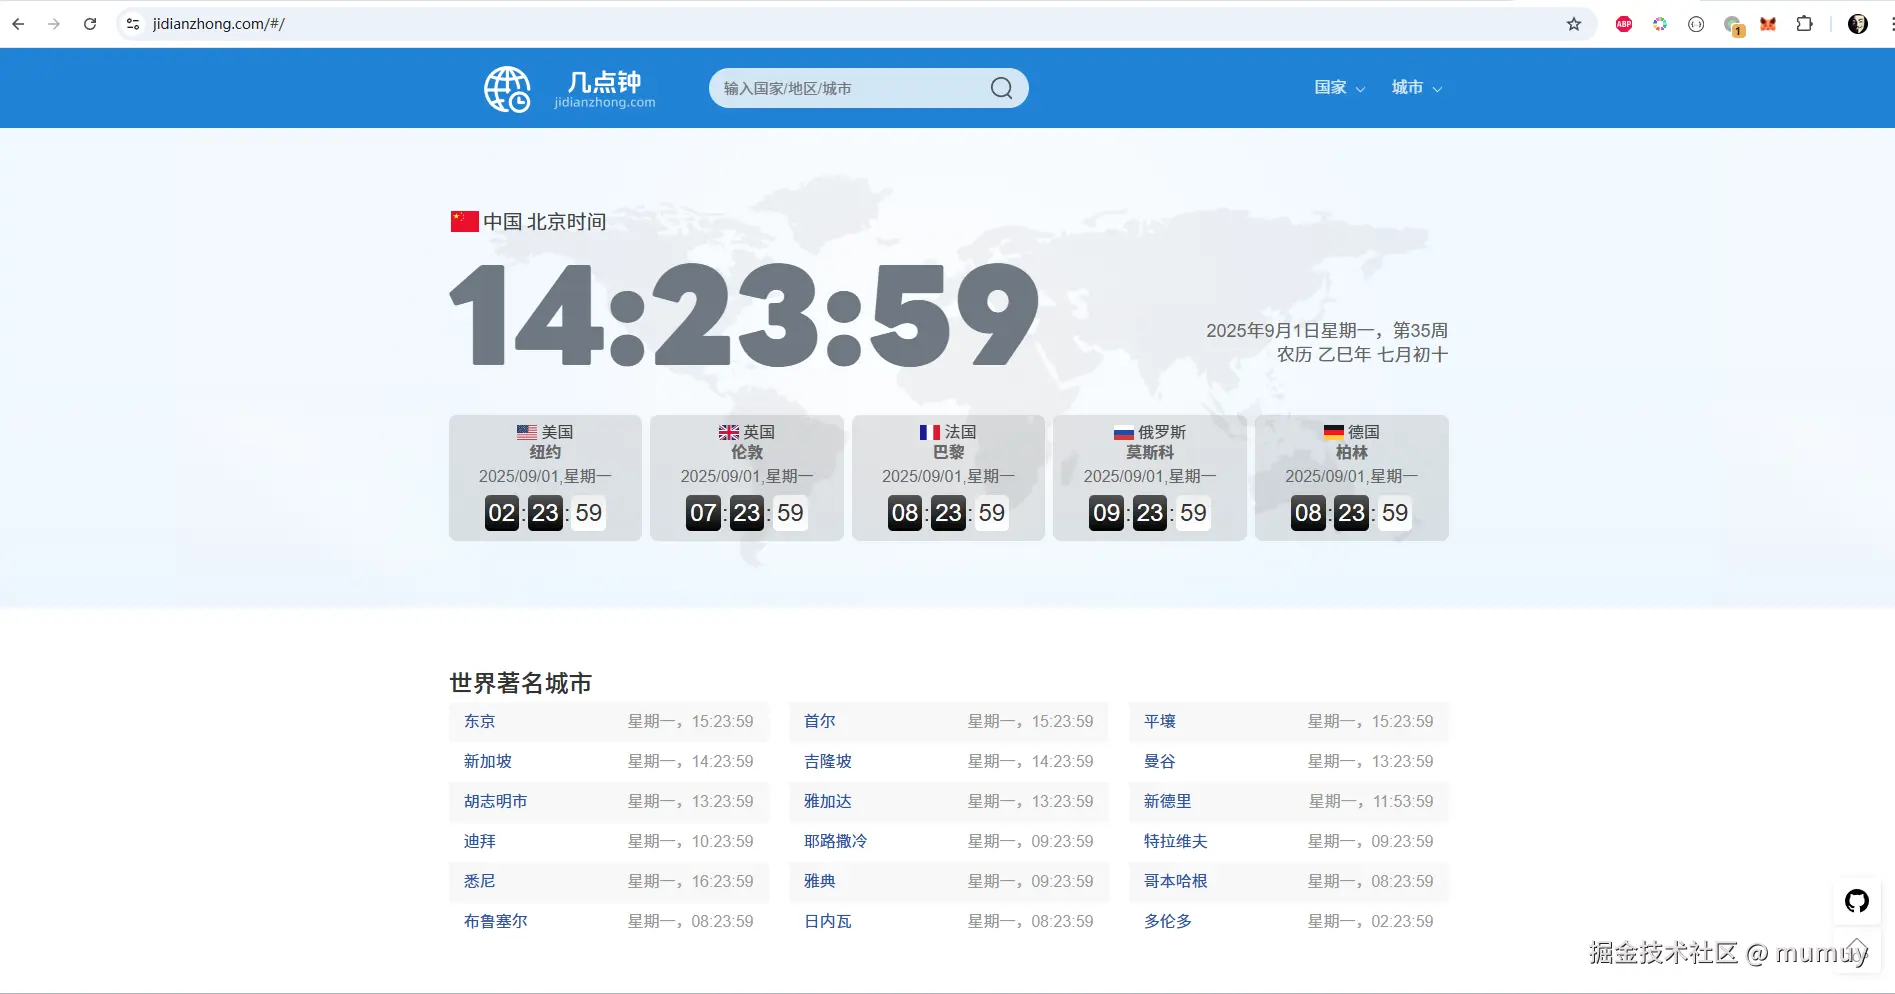
Task: Open the extensions puzzle icon
Action: click(x=1805, y=23)
